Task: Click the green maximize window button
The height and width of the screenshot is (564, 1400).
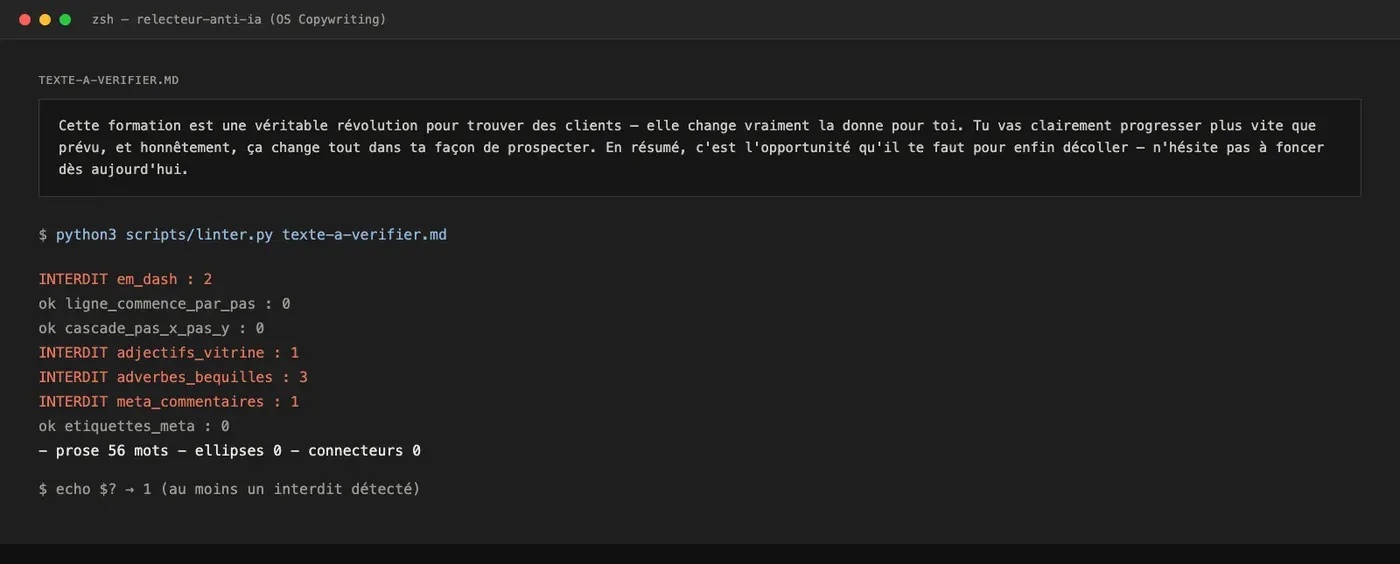Action: pyautogui.click(x=65, y=19)
